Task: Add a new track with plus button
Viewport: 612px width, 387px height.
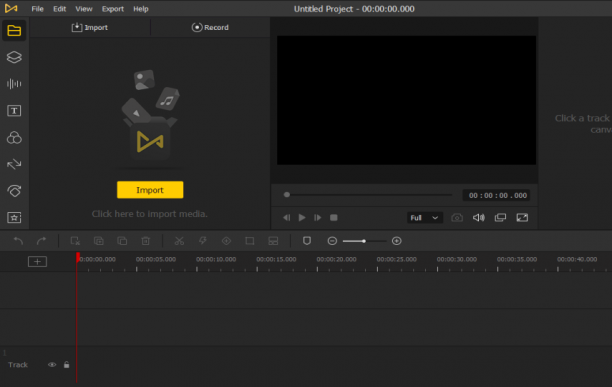Action: tap(37, 261)
